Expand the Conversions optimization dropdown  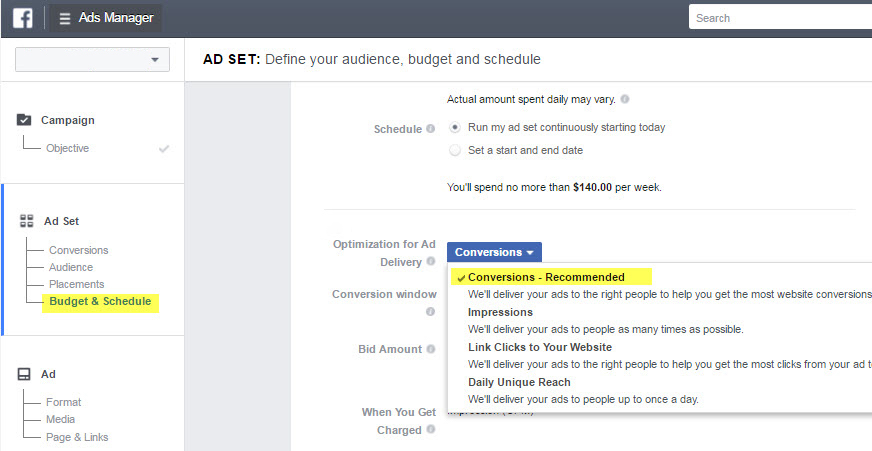pos(494,252)
